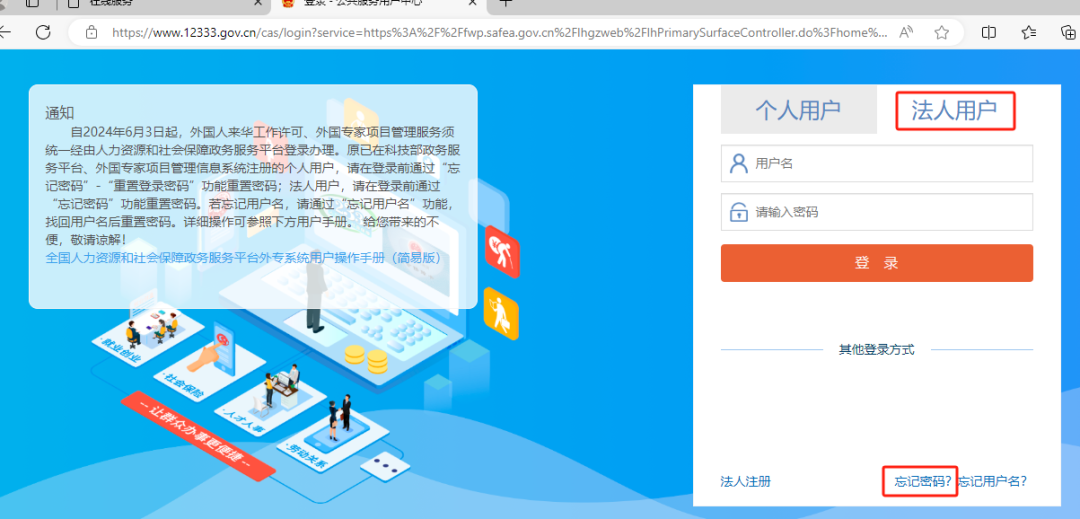Open the 用户操作手册（简易版） link in notice
The image size is (1080, 519).
click(242, 258)
